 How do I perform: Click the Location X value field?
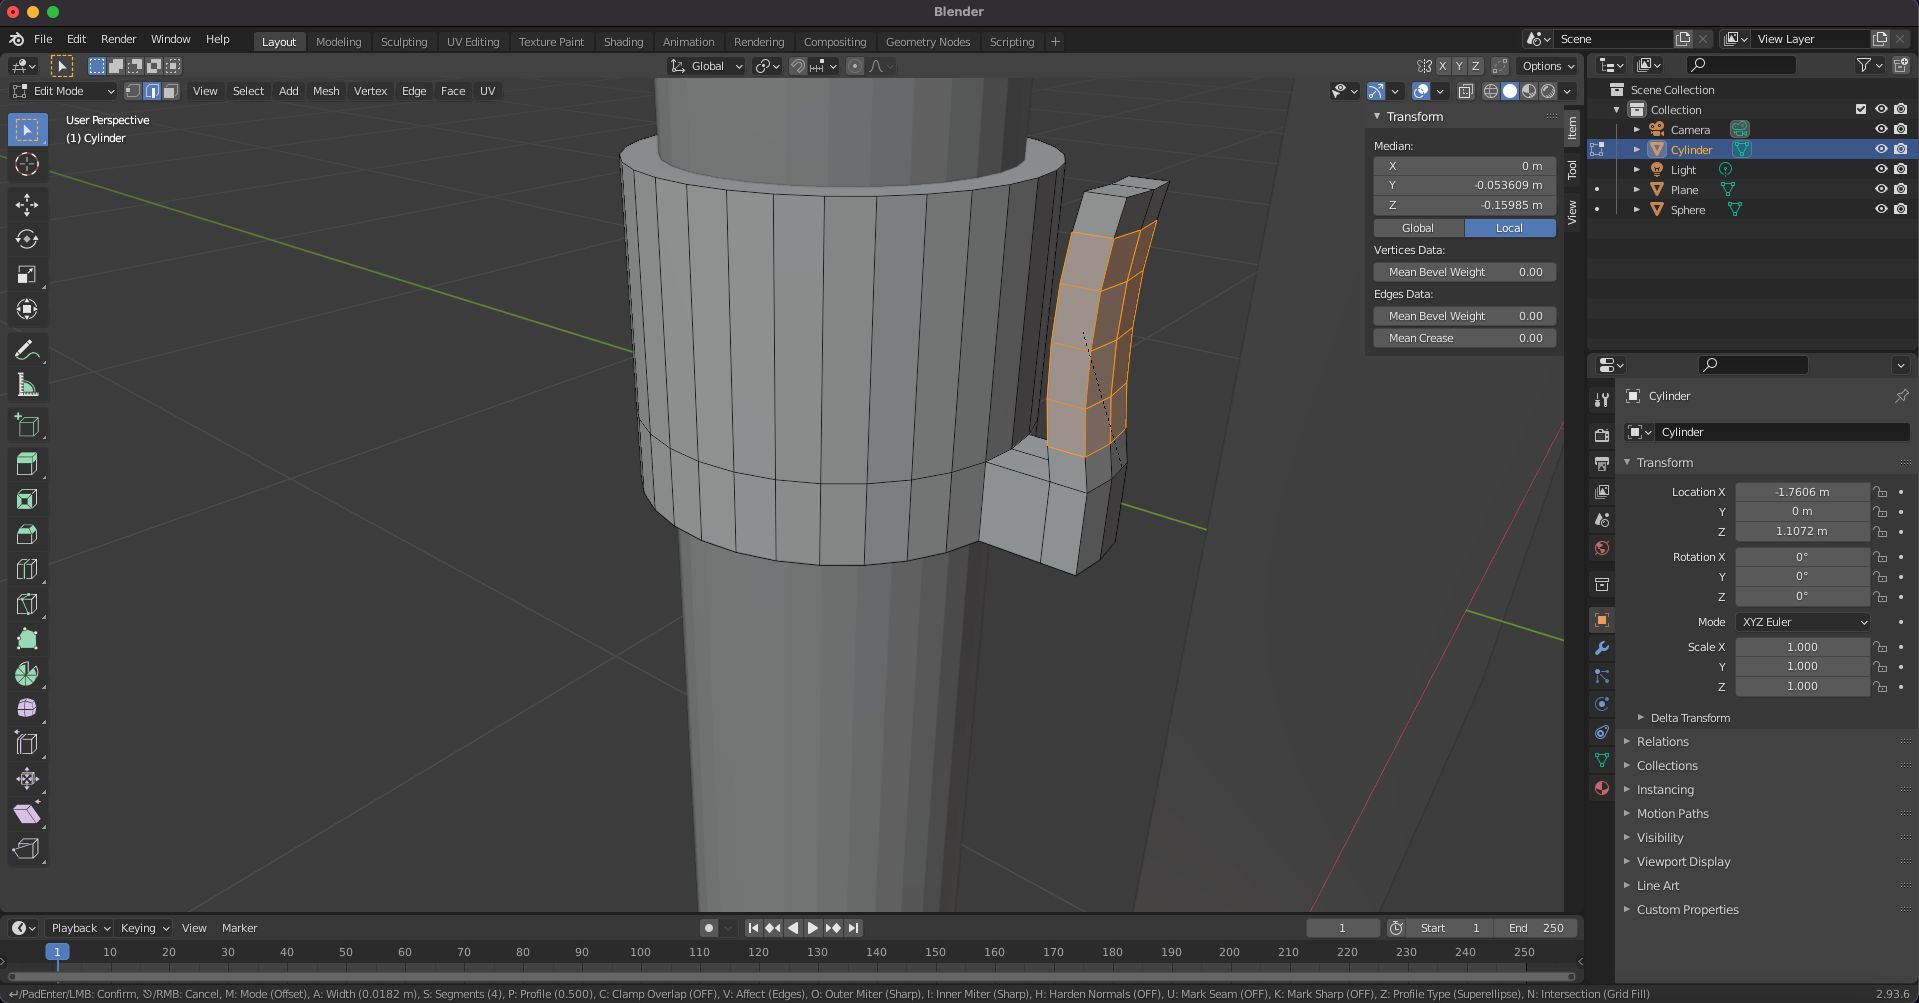[x=1801, y=492]
